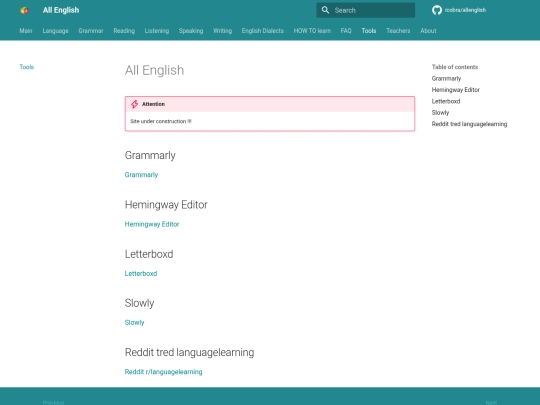The width and height of the screenshot is (540, 405).
Task: Open the FAQ tab
Action: pos(346,31)
